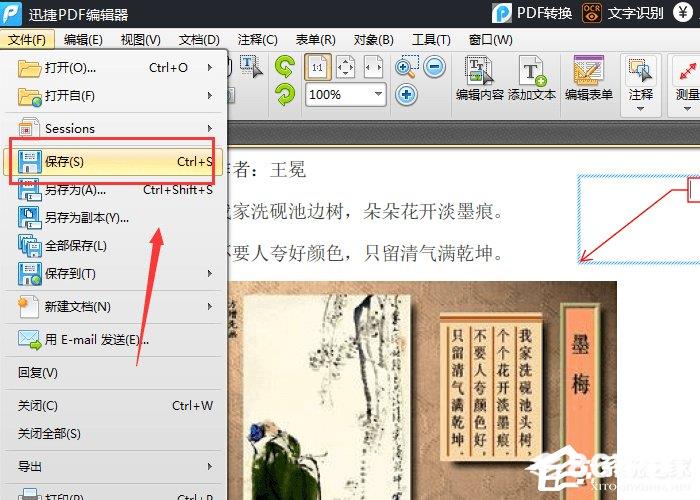Click the E-mail envelope icon
700x500 pixels.
click(x=29, y=340)
